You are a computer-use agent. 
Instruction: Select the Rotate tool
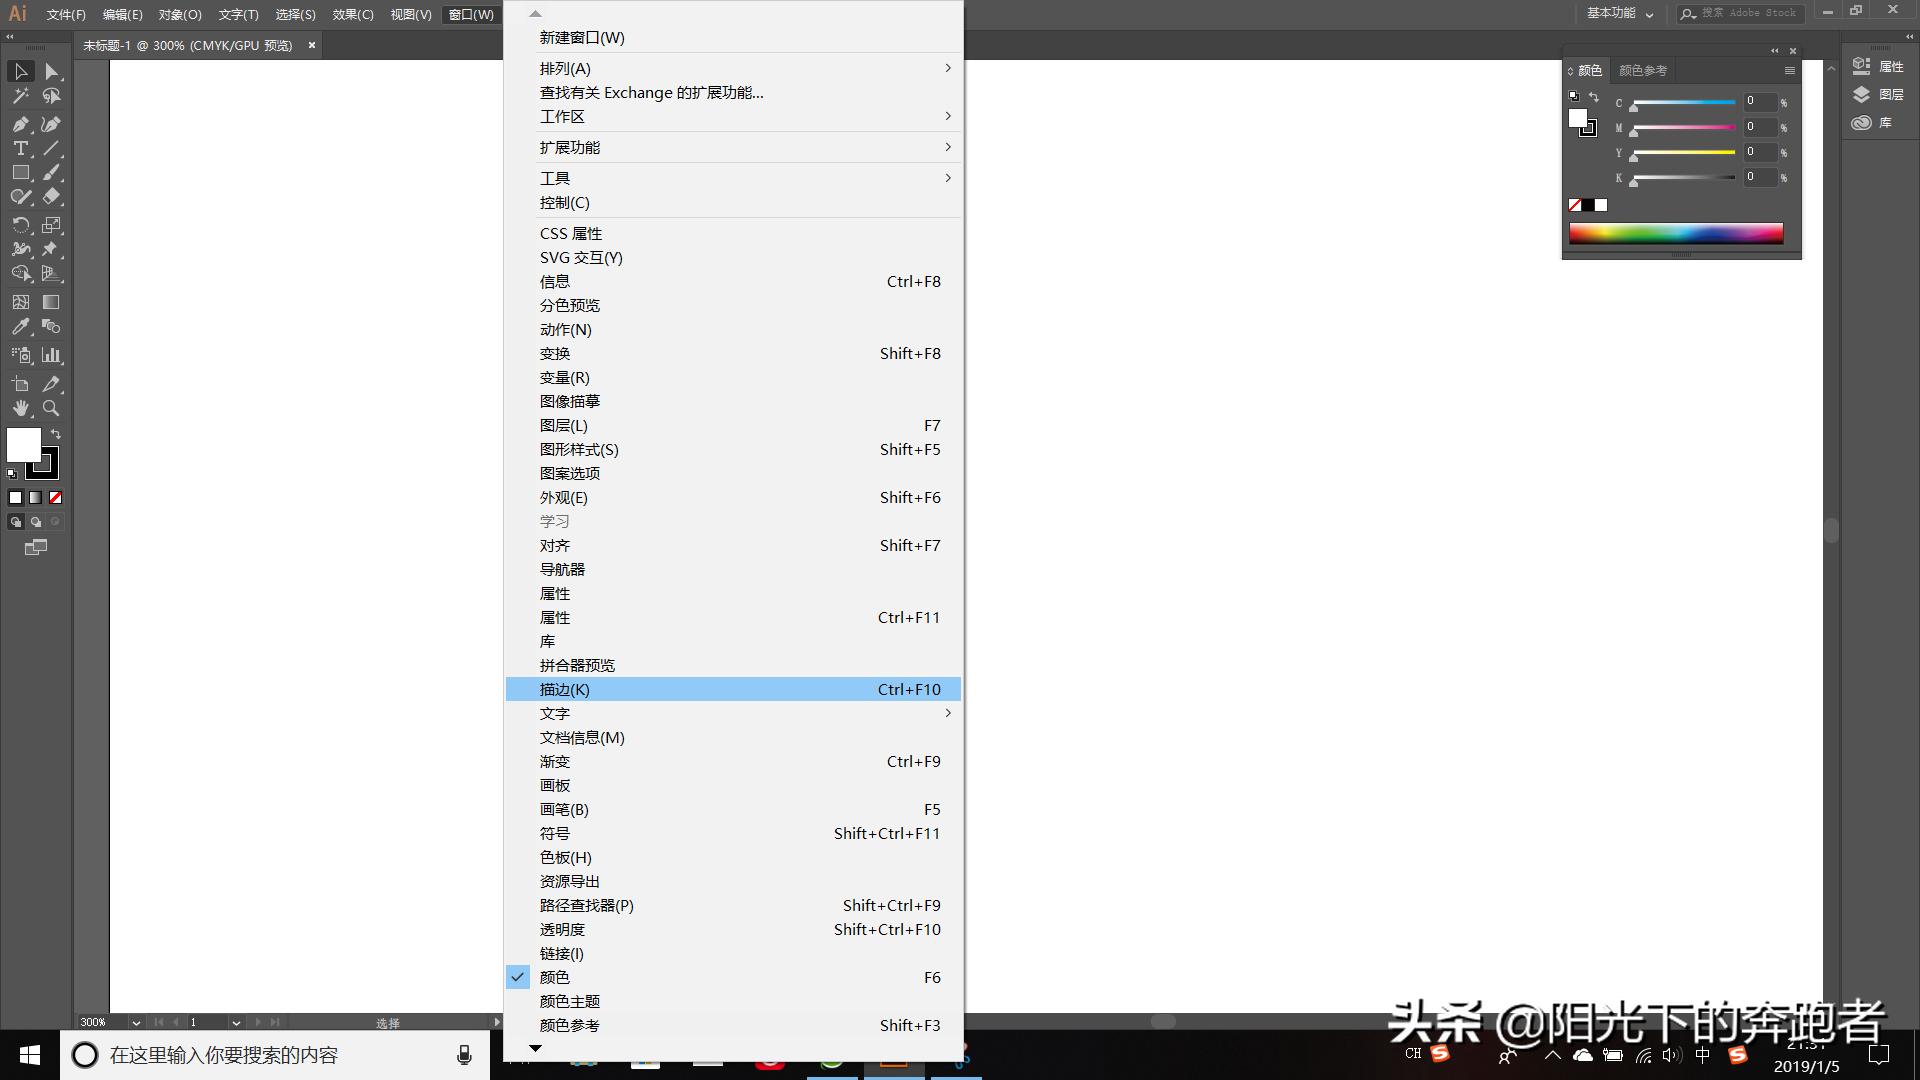(x=20, y=225)
